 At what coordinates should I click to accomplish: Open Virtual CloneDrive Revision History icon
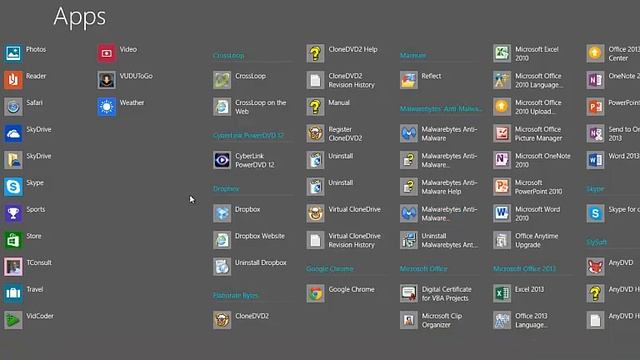point(316,240)
